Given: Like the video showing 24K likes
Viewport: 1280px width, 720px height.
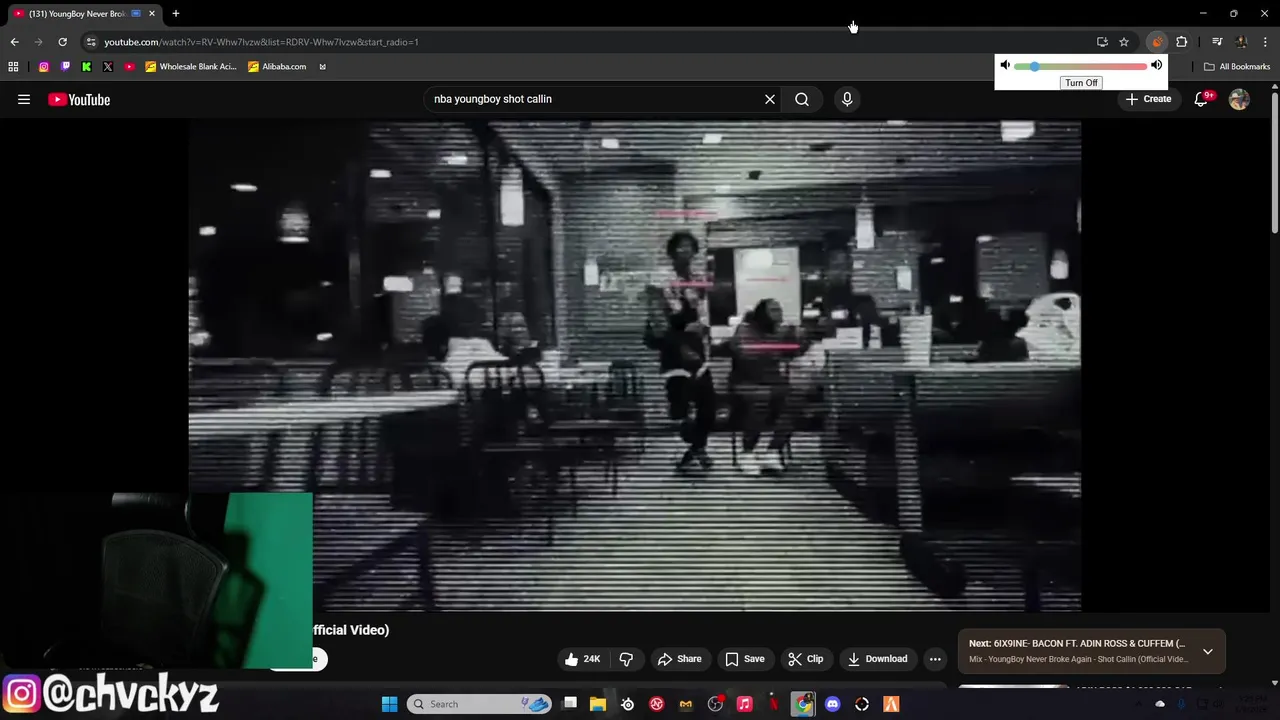Looking at the screenshot, I should [582, 659].
